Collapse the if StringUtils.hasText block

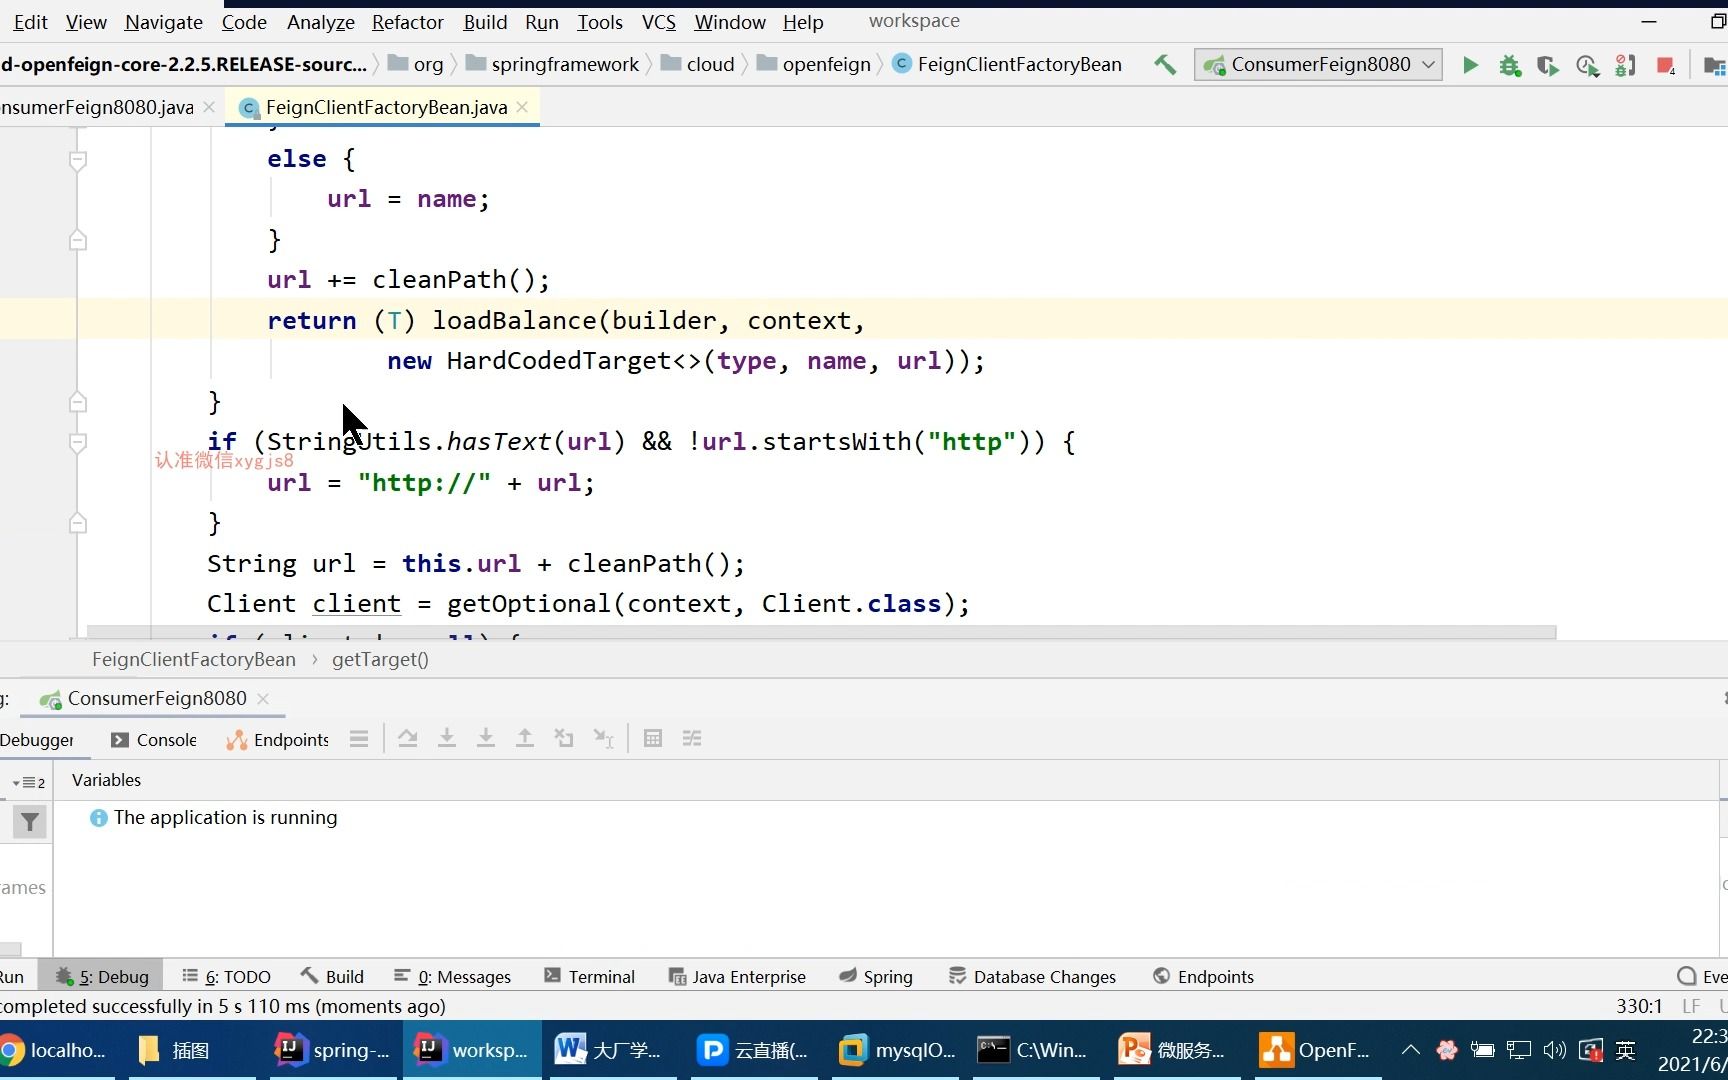pos(78,442)
